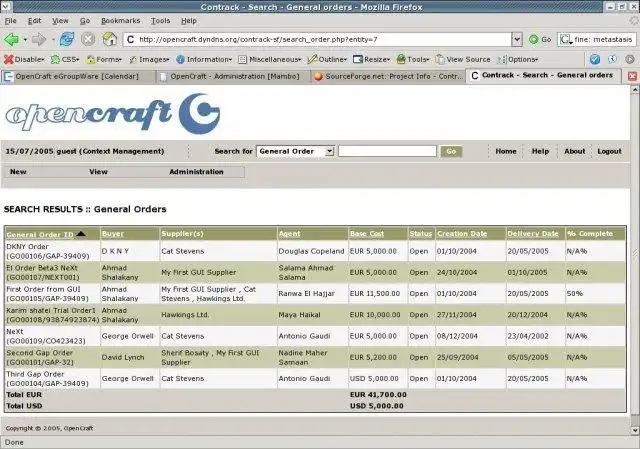Switch to SourceForge.net Project Info tab
The width and height of the screenshot is (640, 449).
tap(388, 76)
